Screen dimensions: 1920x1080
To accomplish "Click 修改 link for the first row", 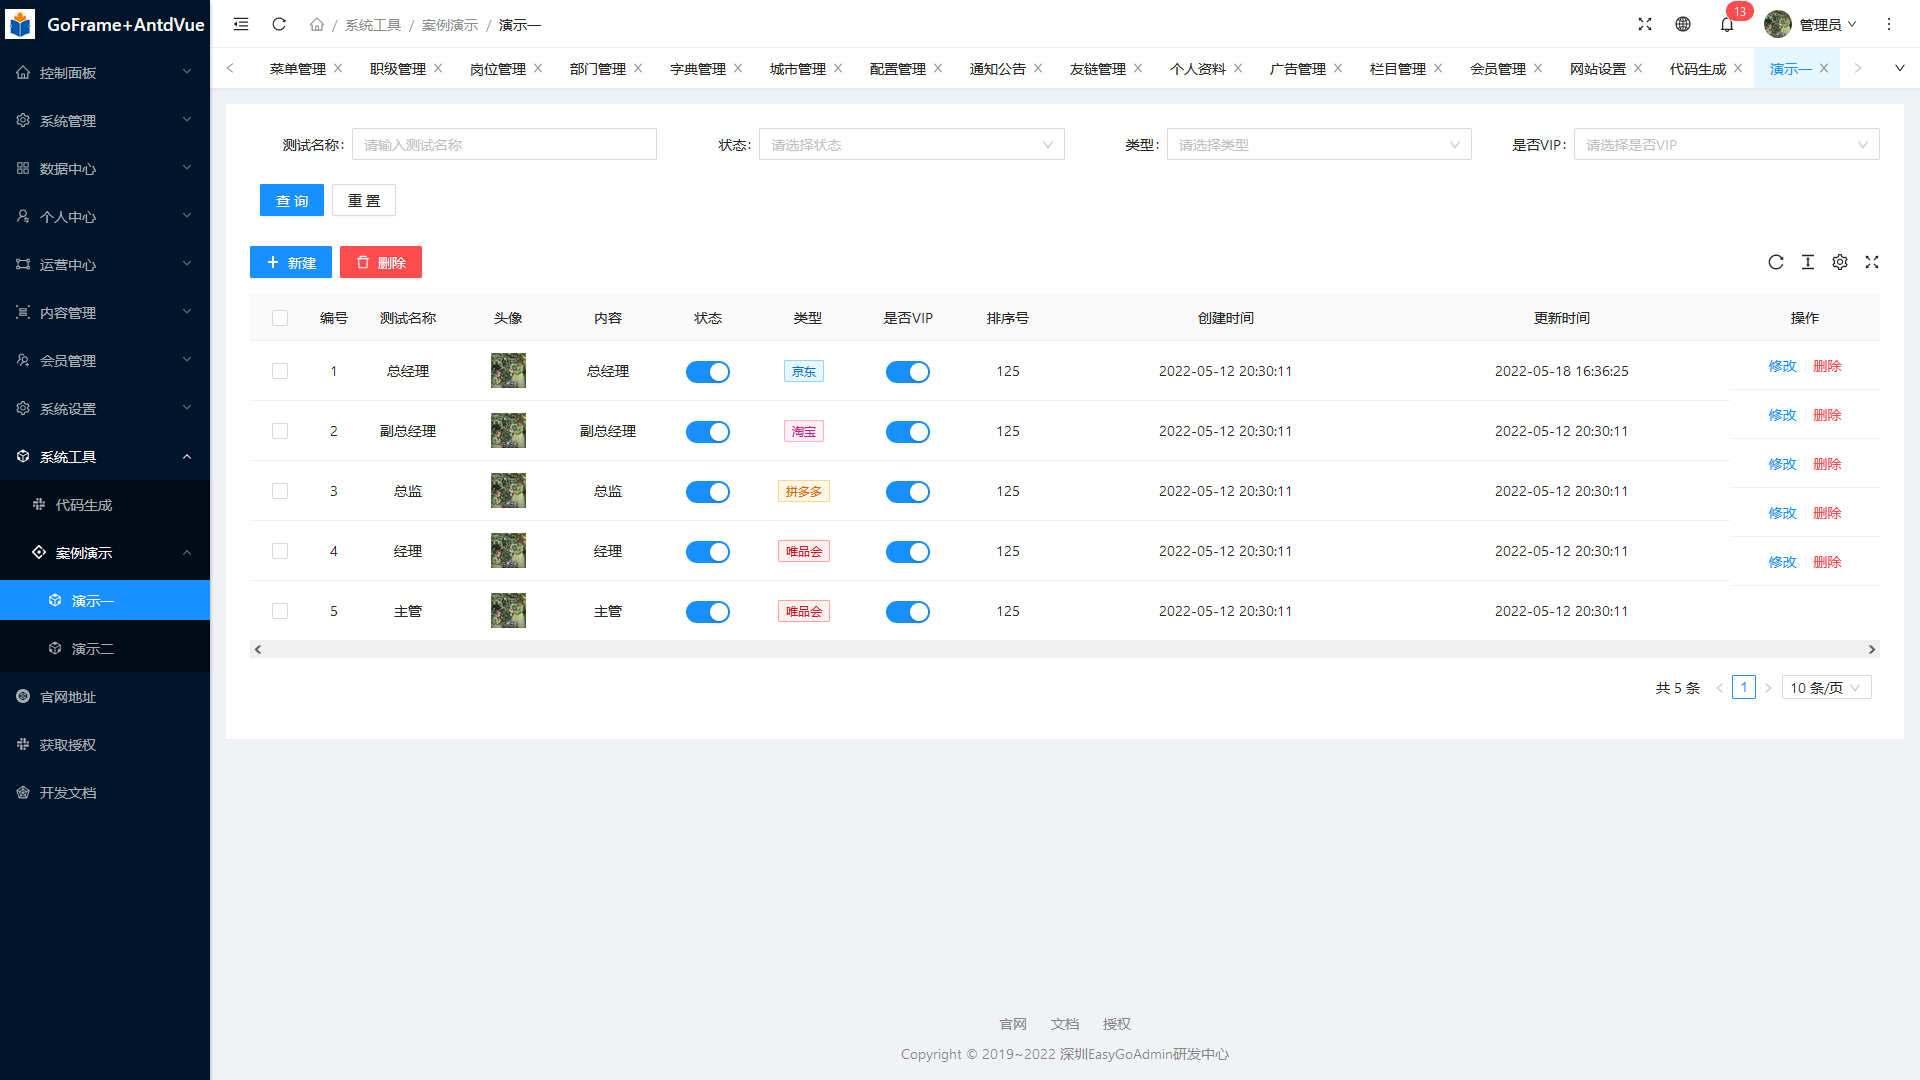I will pos(1782,366).
